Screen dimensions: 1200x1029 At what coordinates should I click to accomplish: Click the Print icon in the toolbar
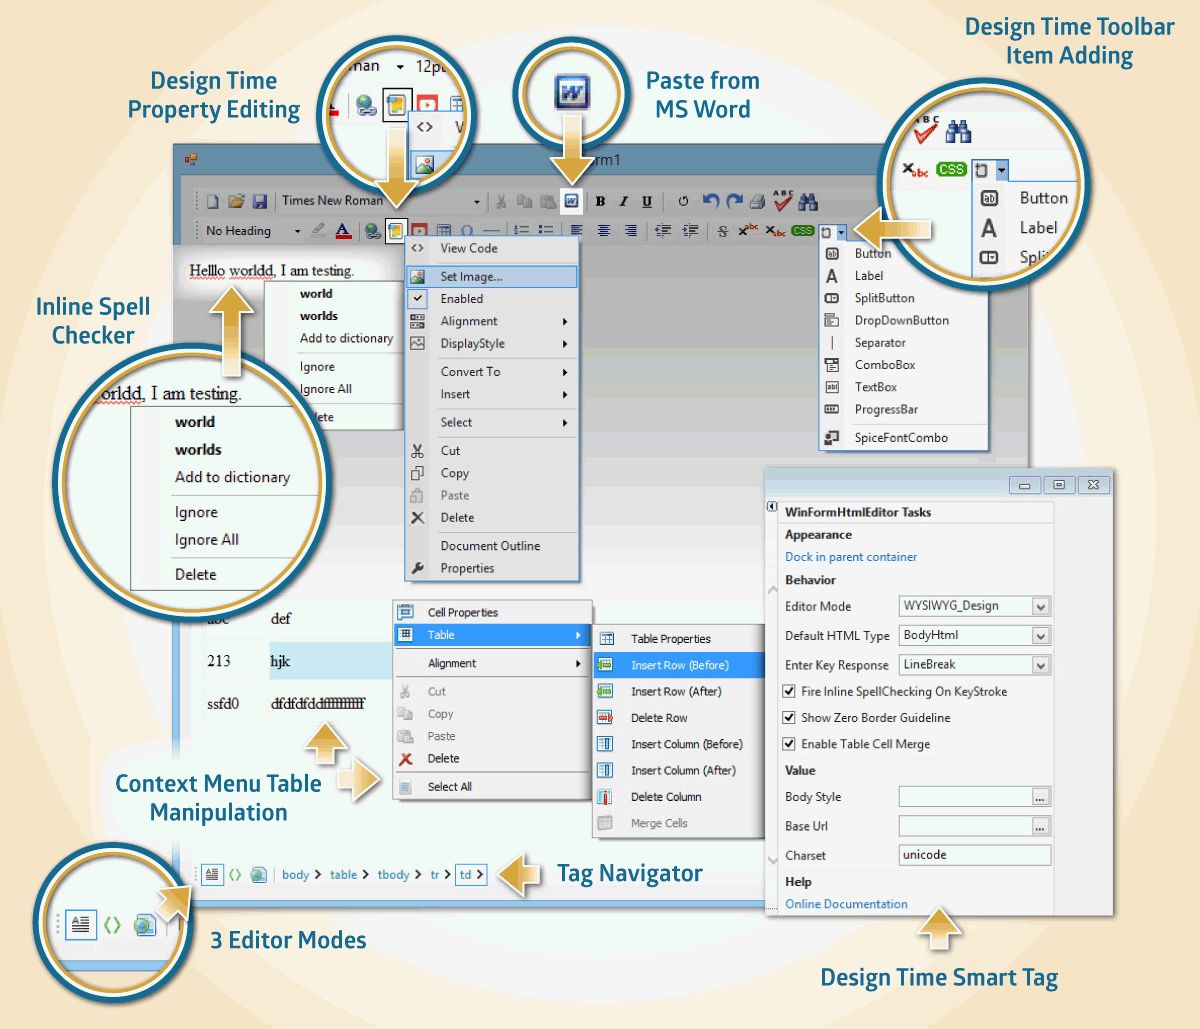pos(758,201)
